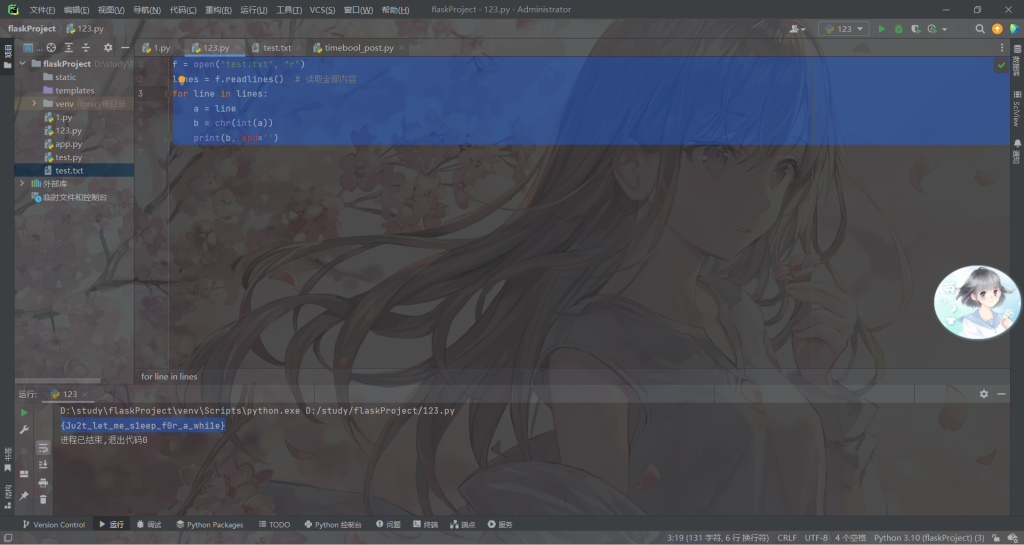Pin the run tab with the pin icon
1024x545 pixels.
pyautogui.click(x=24, y=495)
